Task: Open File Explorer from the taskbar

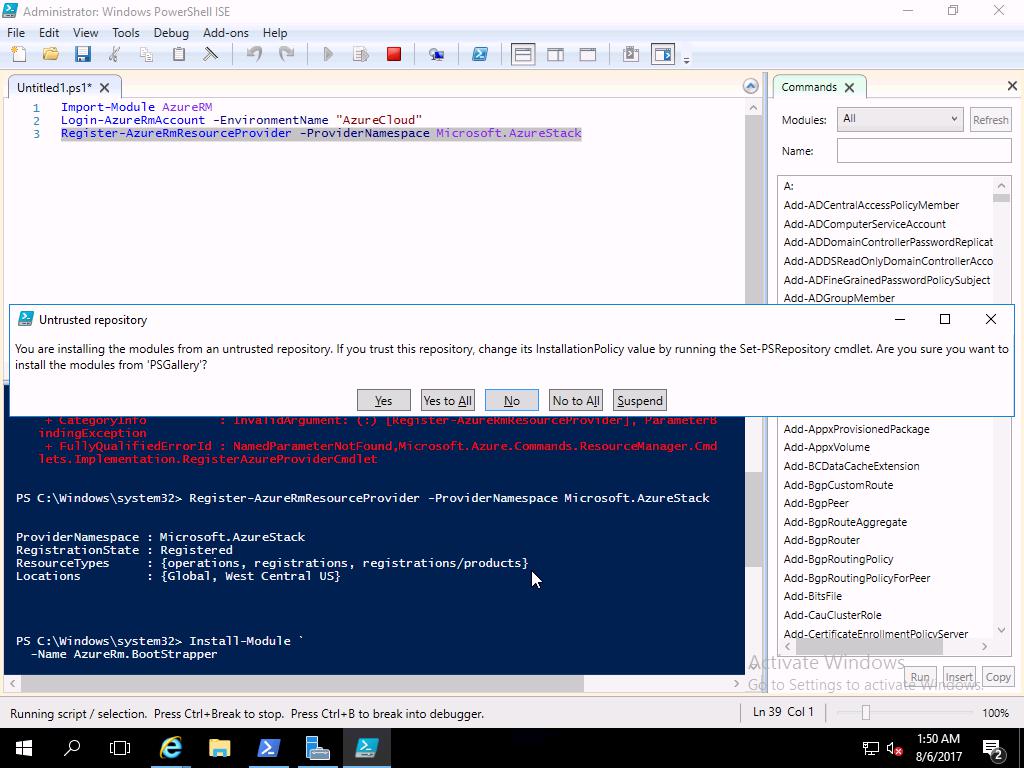Action: [220, 748]
